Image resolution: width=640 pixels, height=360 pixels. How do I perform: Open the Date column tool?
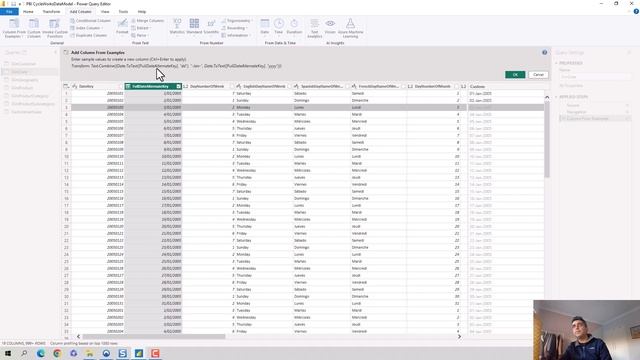265,27
